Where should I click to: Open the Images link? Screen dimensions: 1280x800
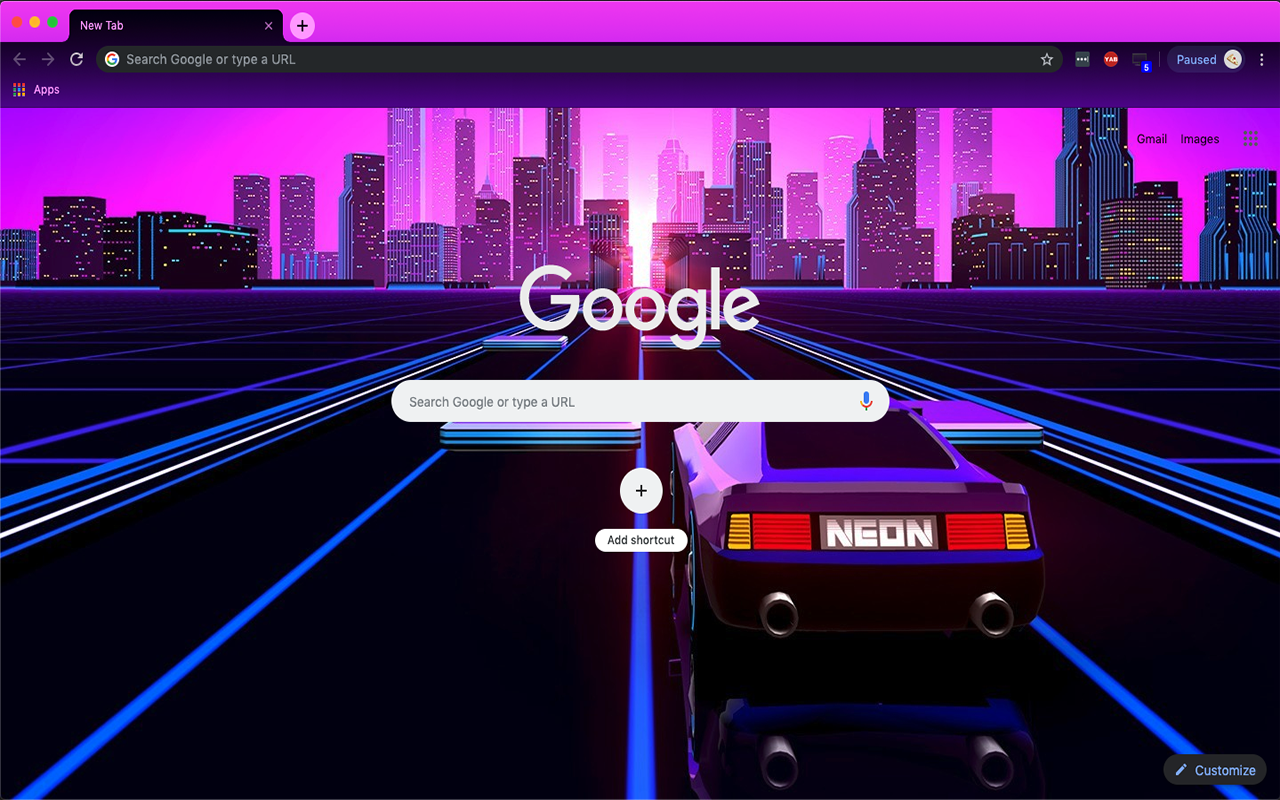[1199, 139]
